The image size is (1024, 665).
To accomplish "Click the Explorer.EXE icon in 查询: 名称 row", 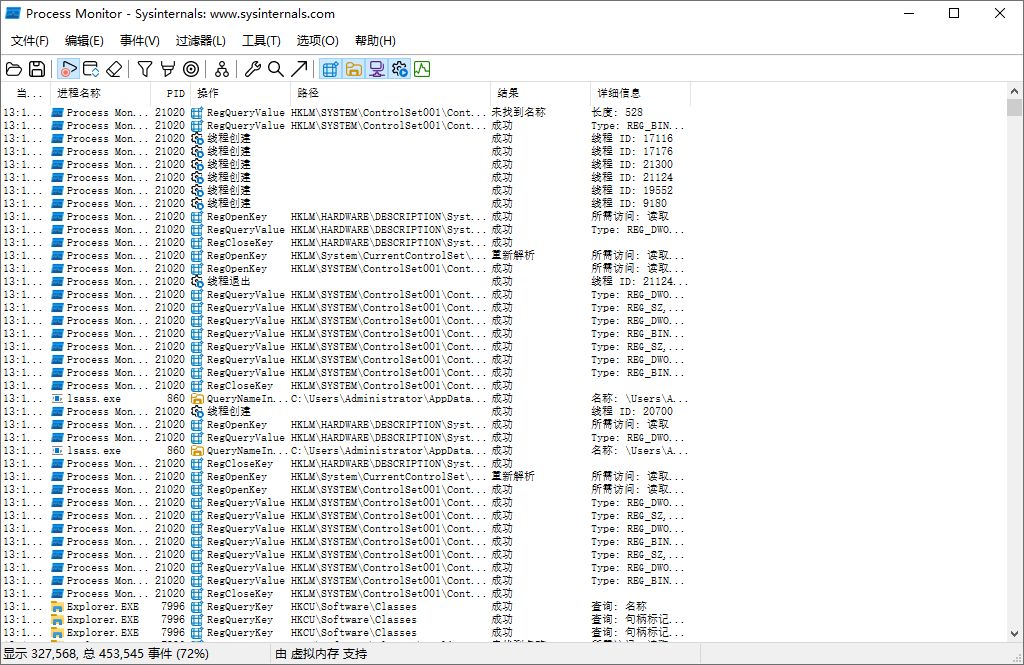I will (57, 607).
